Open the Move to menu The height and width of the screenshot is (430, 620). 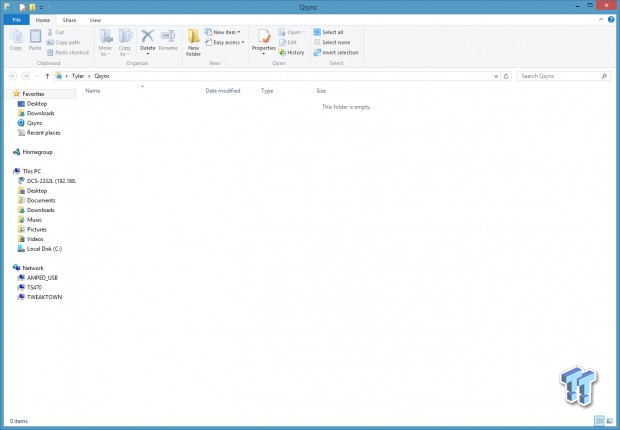(x=105, y=42)
